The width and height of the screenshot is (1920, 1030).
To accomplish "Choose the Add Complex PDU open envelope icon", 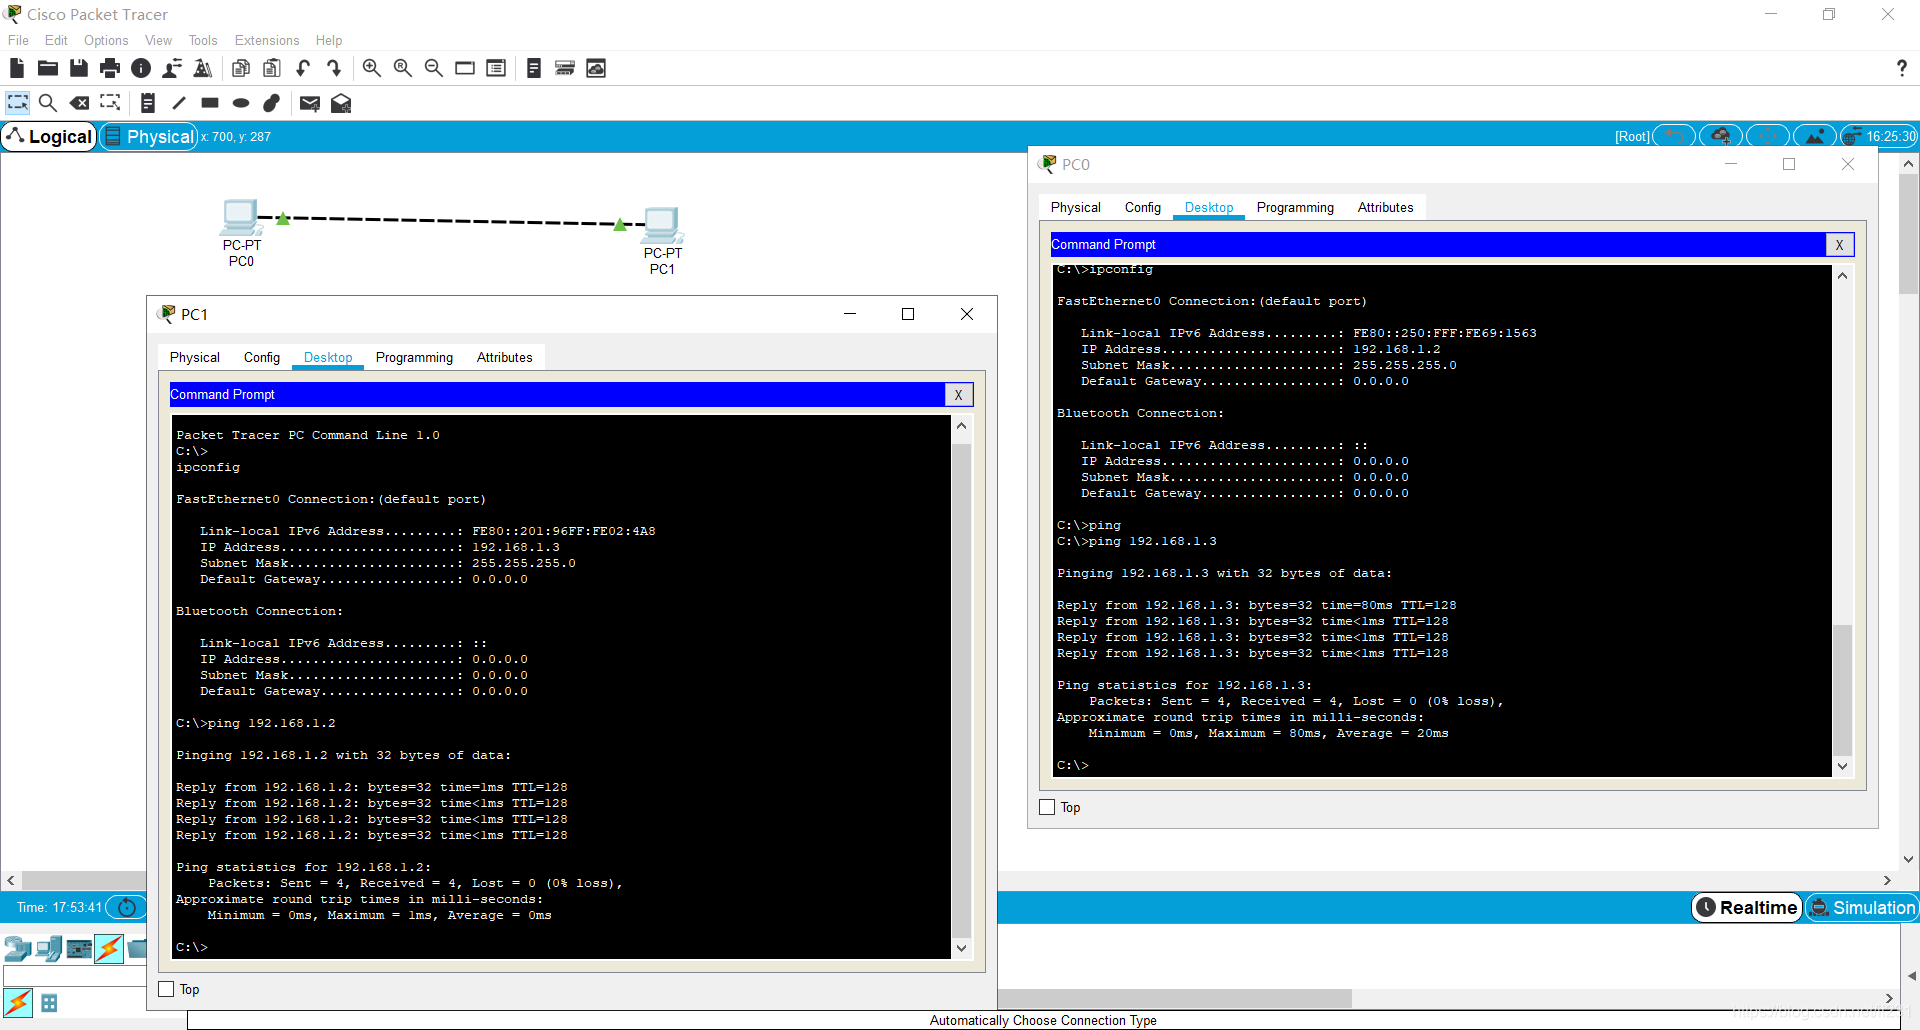I will click(x=341, y=103).
